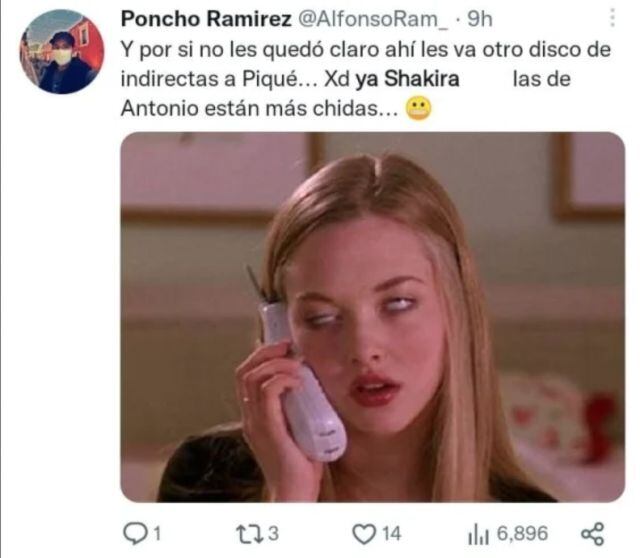Click the bold 'ya Shakira' text
640x558 pixels.
pyautogui.click(x=407, y=78)
